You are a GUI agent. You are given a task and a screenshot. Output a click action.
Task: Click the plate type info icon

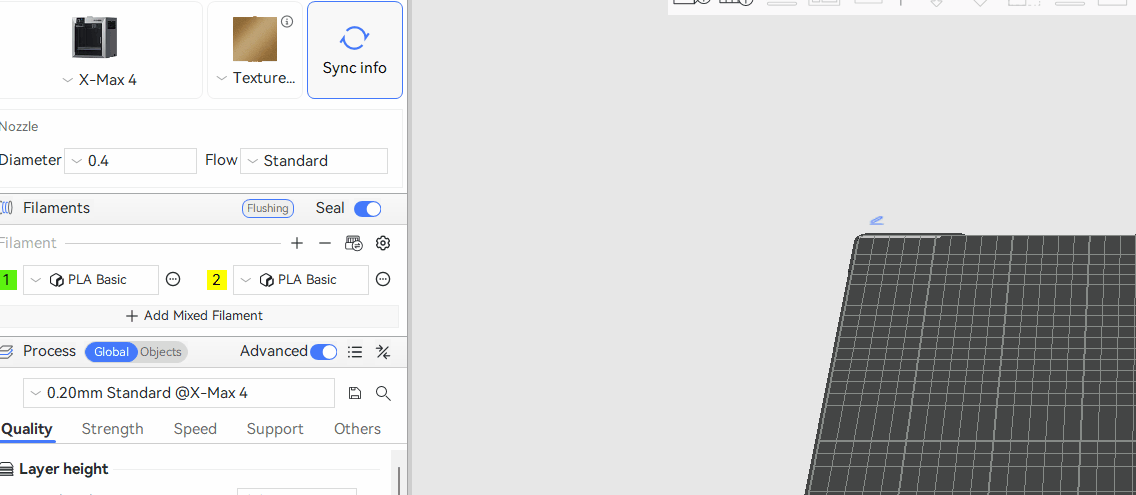[287, 22]
